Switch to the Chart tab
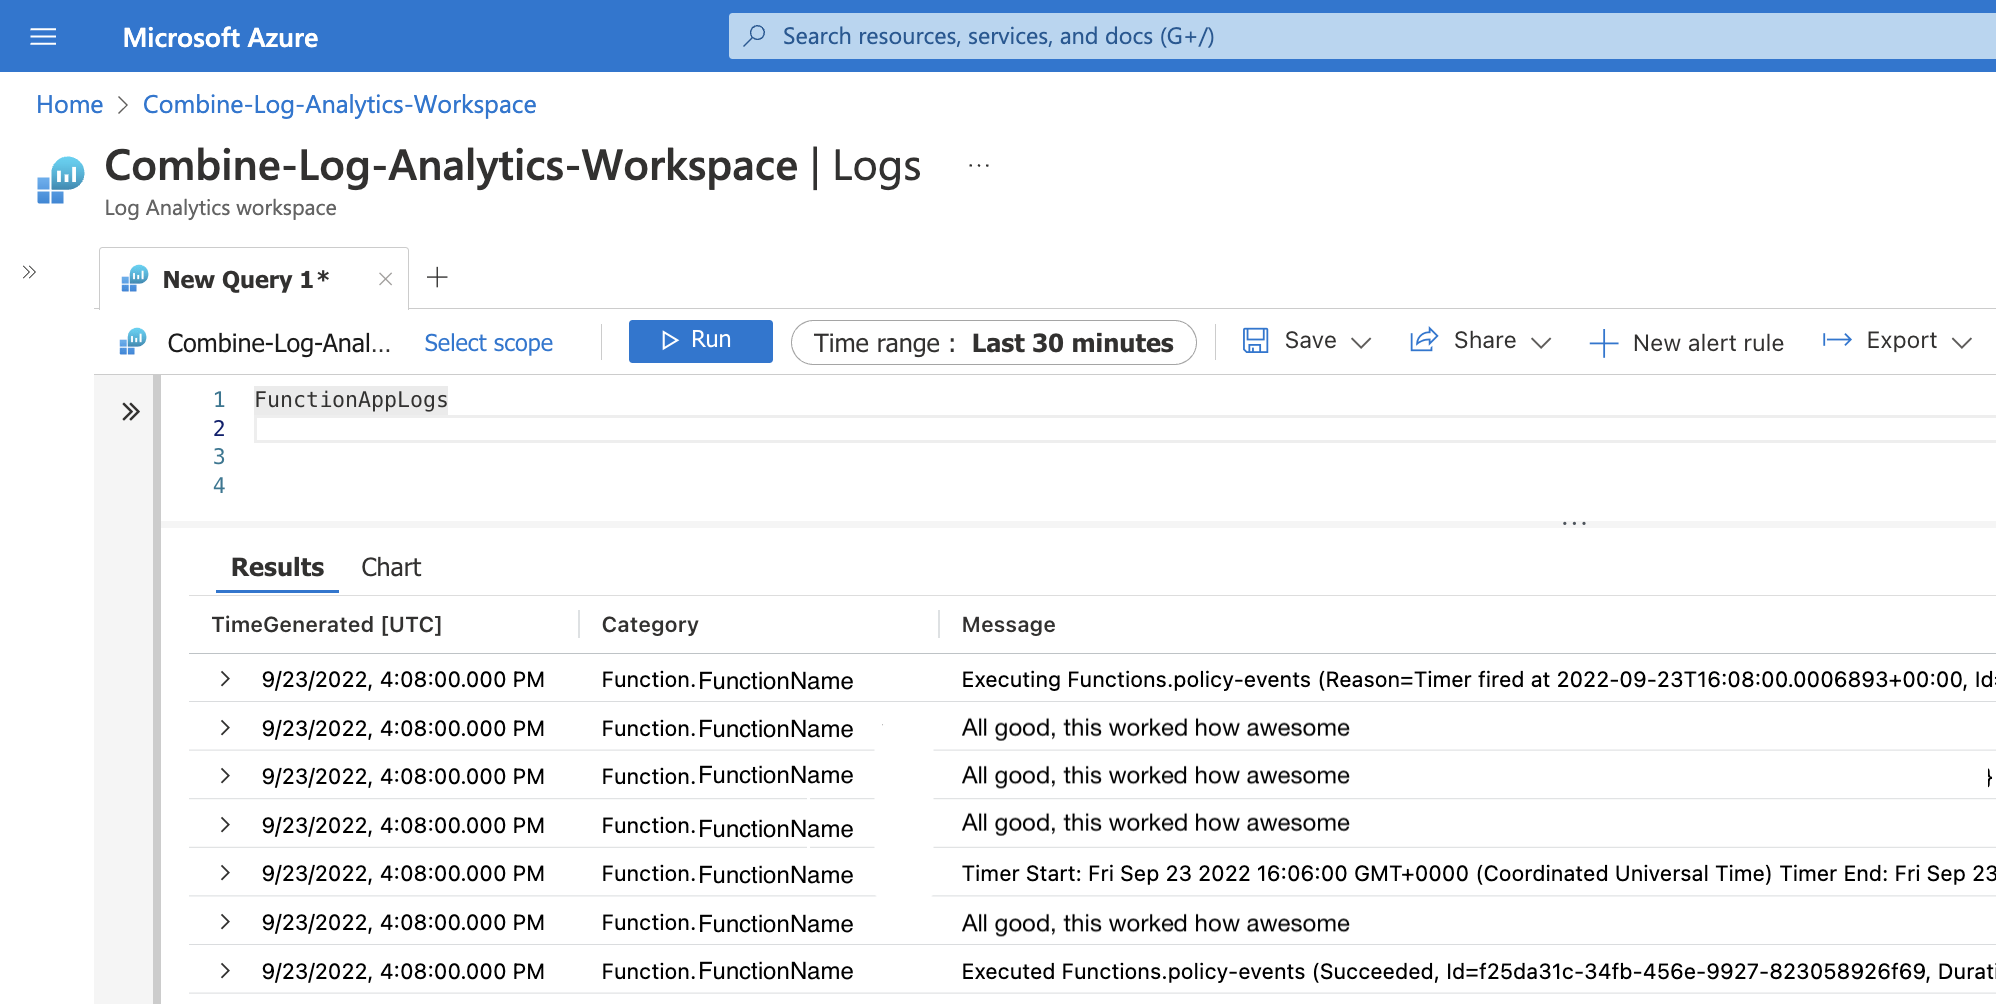Screen dimensions: 1996x1004 (391, 567)
